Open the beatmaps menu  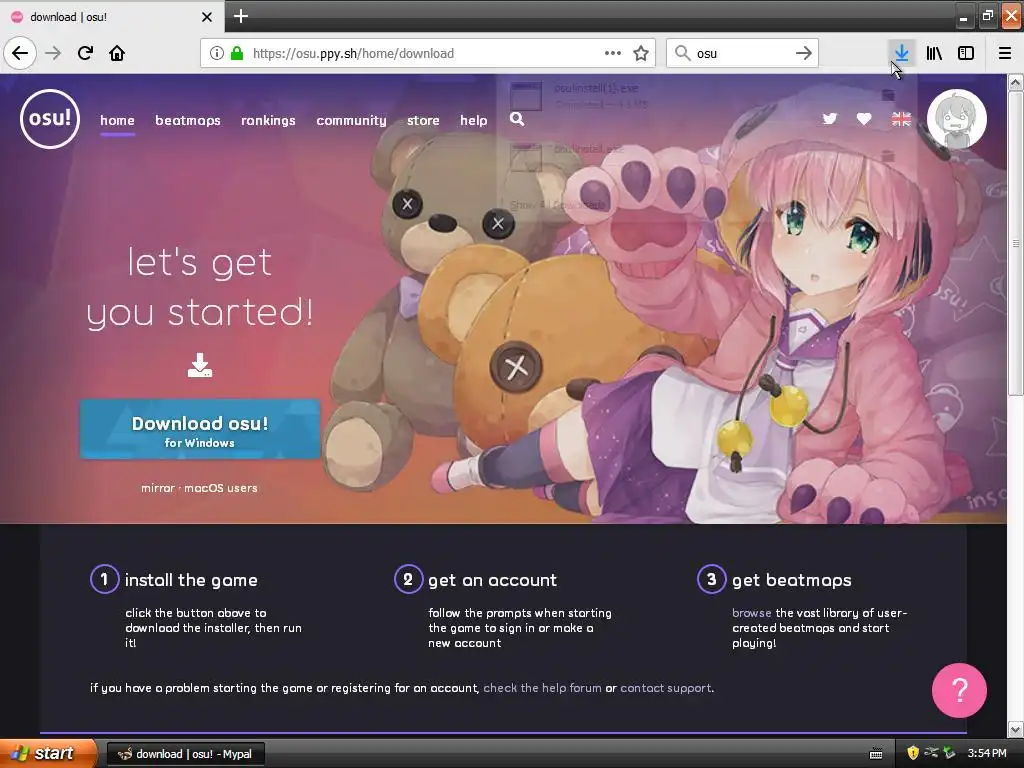pyautogui.click(x=187, y=120)
